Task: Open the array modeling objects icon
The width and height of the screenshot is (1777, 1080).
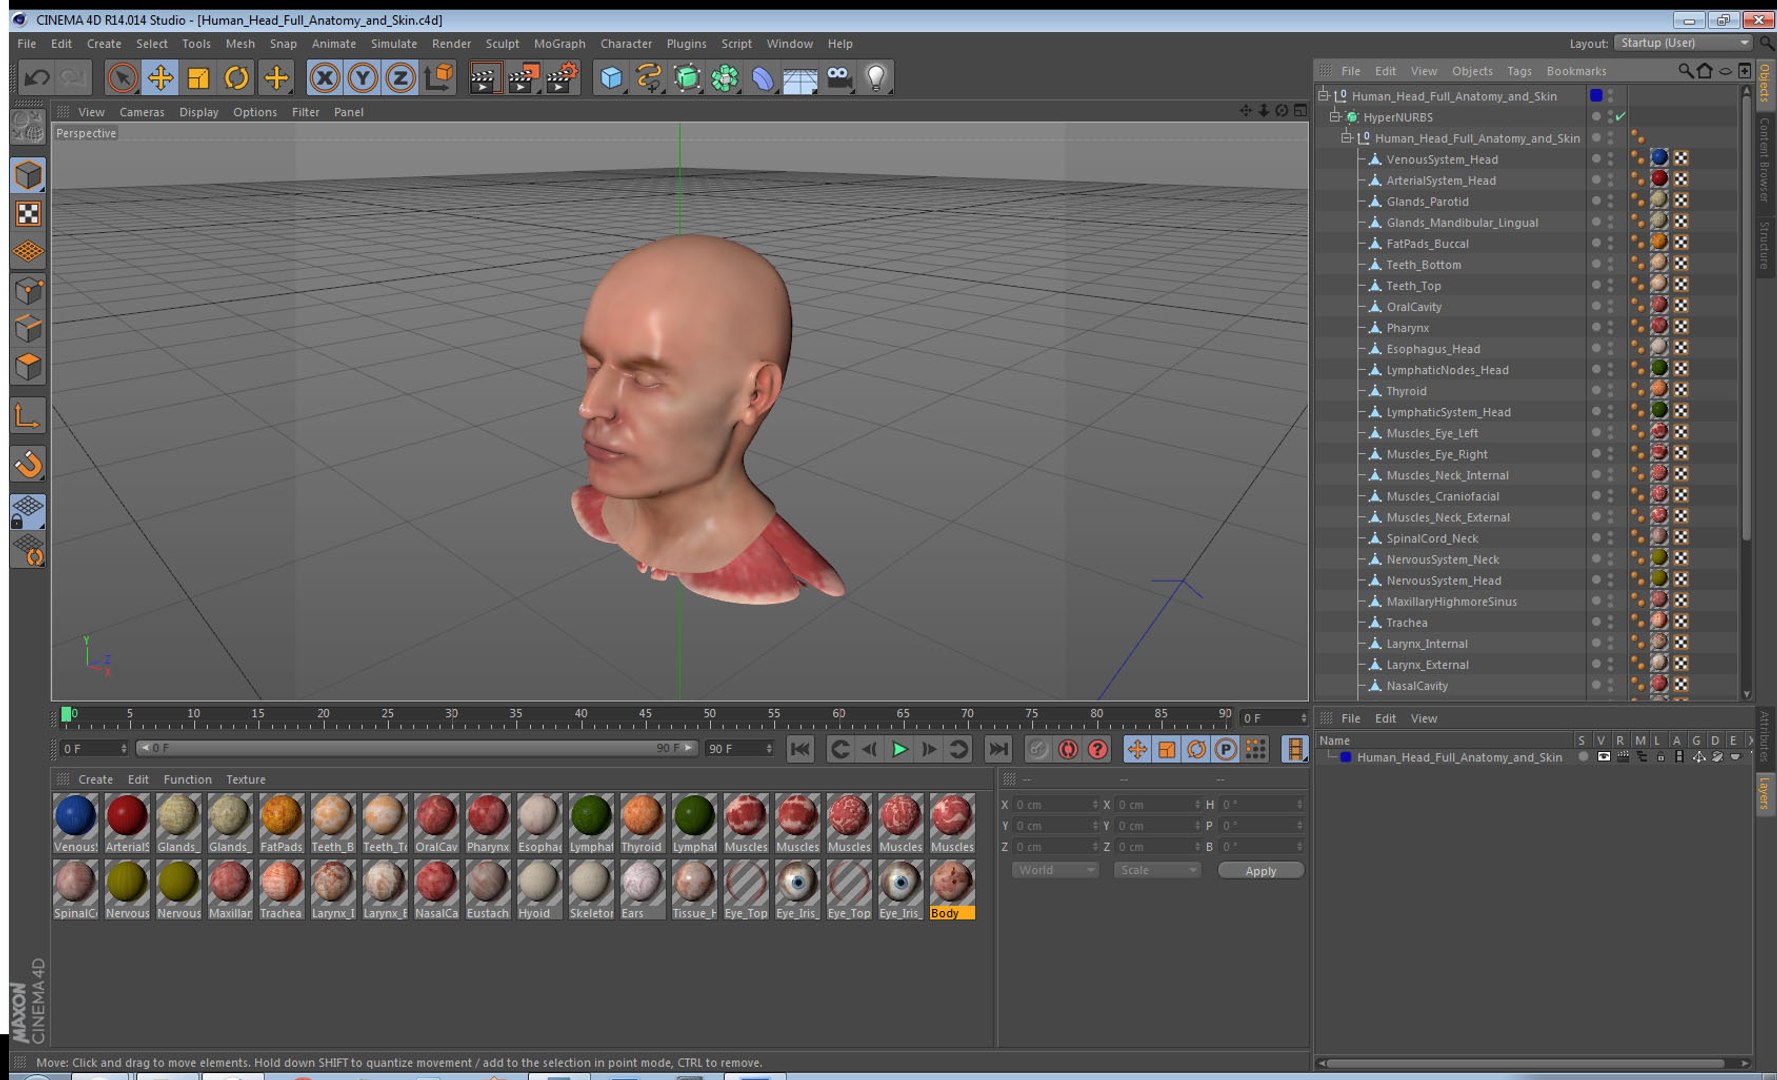Action: [x=725, y=77]
